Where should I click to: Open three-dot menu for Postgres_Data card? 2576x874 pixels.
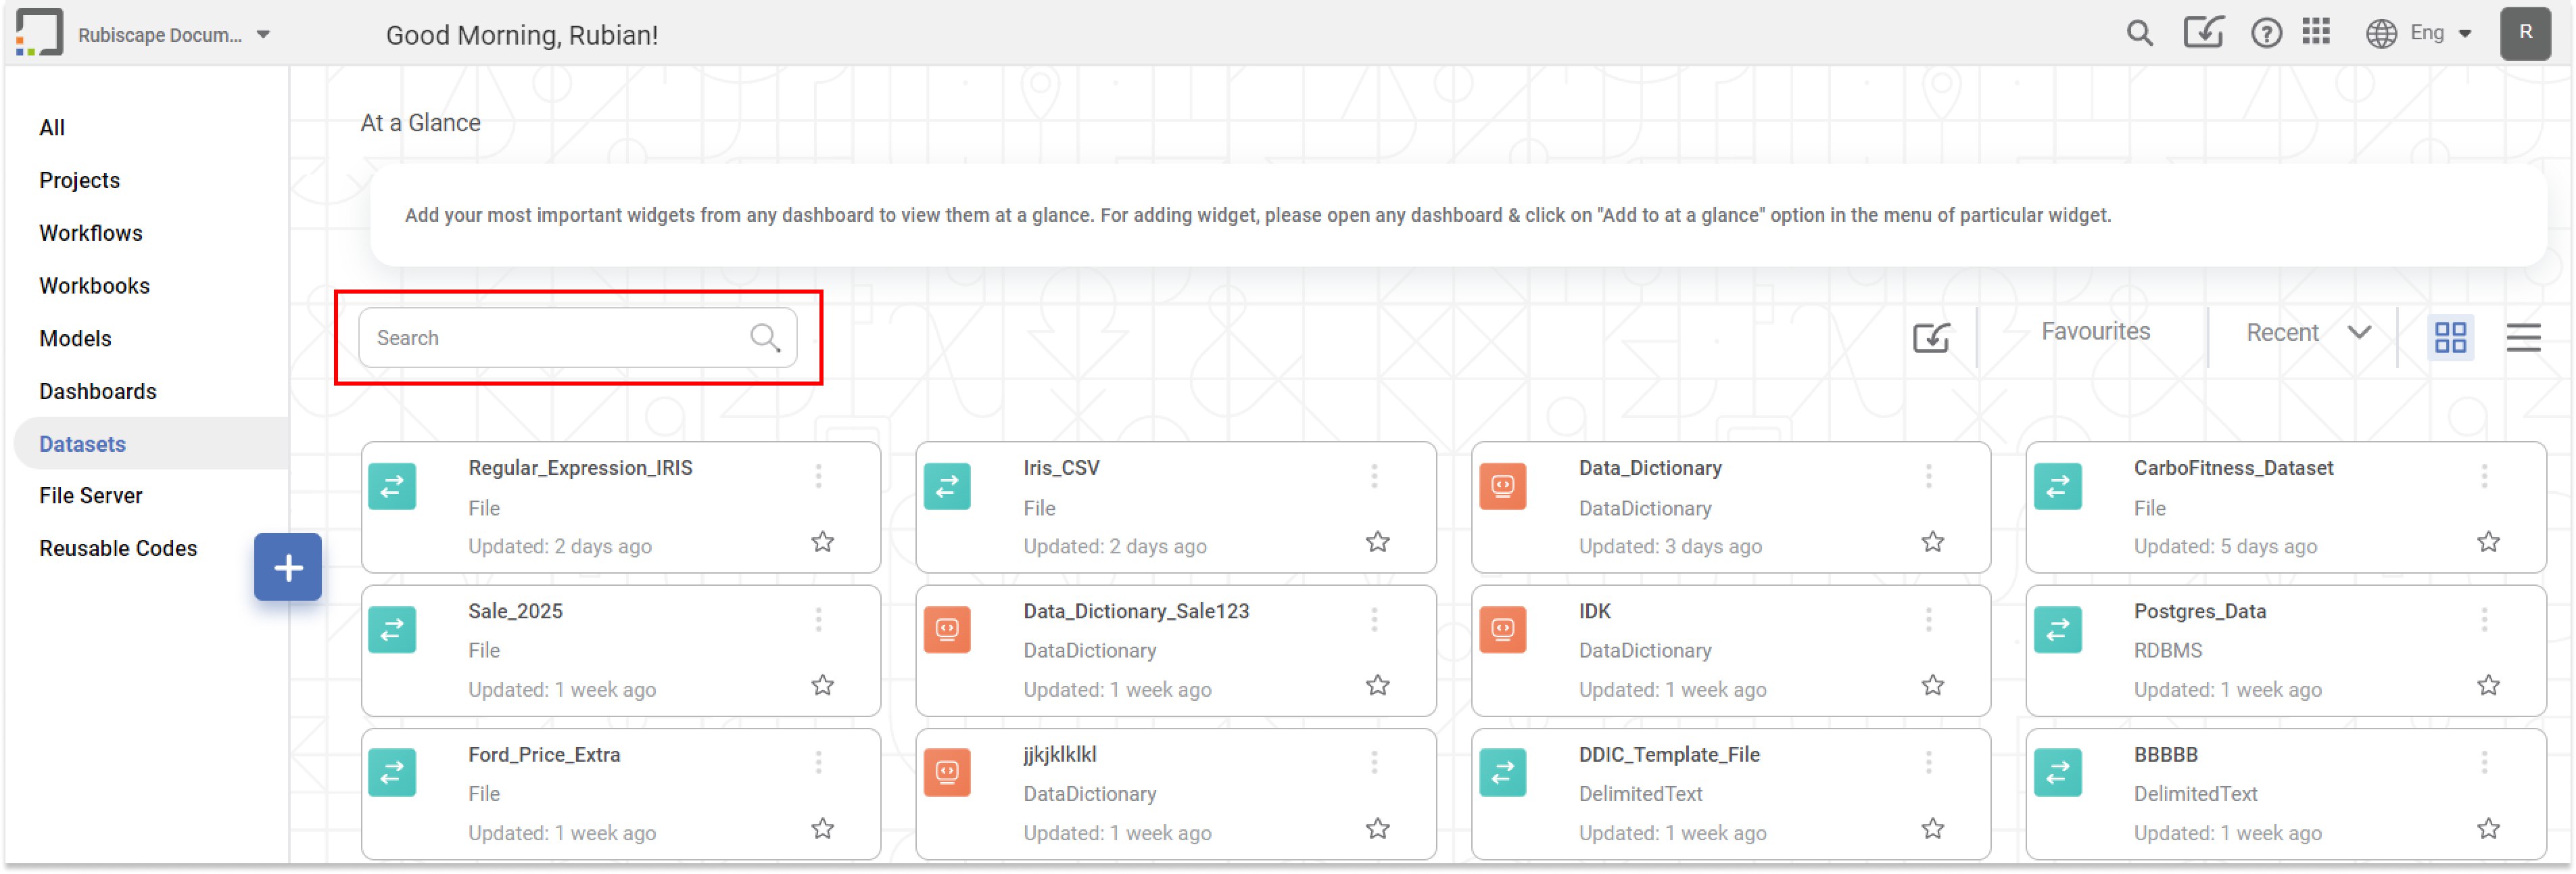[x=2484, y=620]
